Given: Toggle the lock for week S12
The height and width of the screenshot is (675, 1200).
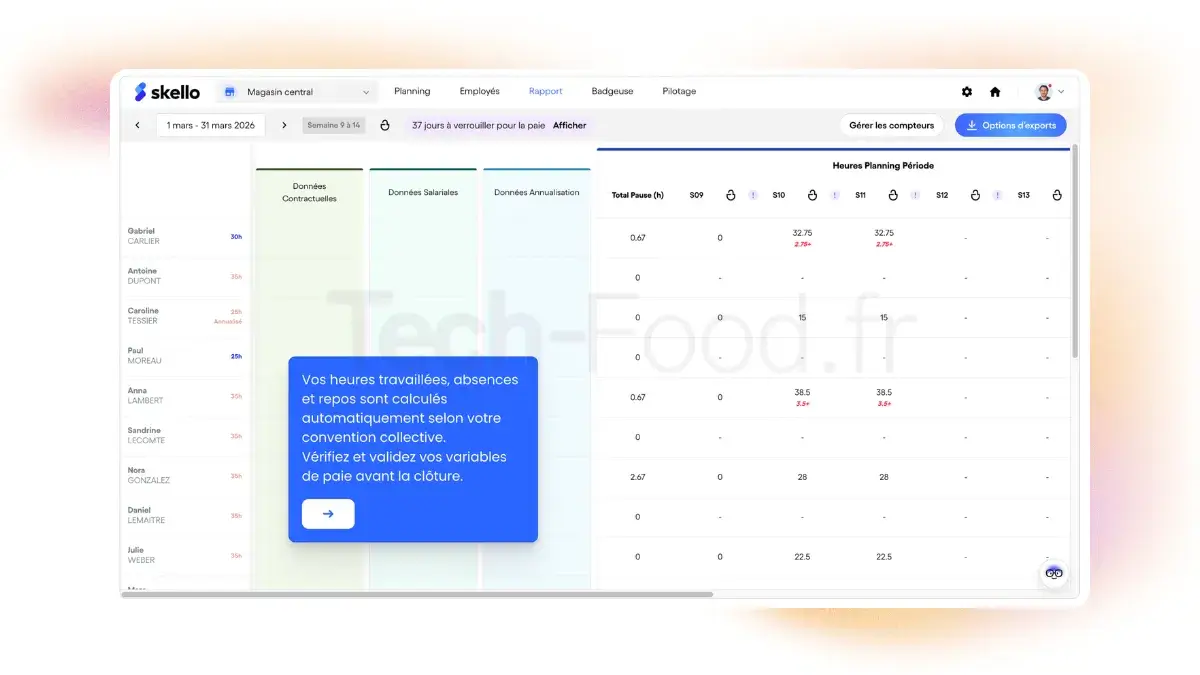Looking at the screenshot, I should 975,195.
